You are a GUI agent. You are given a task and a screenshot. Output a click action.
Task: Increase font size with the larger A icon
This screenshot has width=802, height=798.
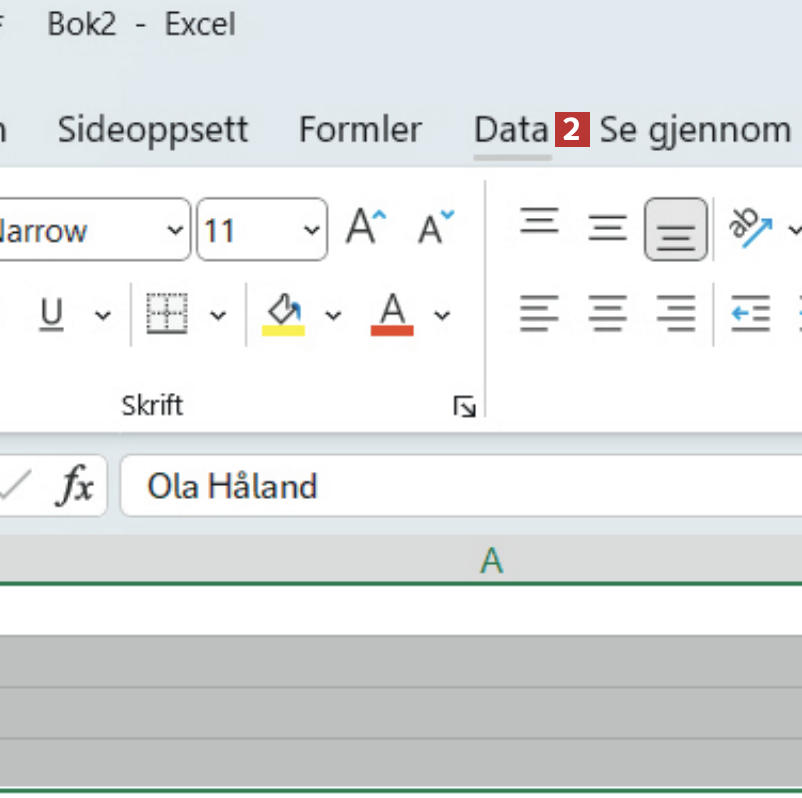coord(365,229)
